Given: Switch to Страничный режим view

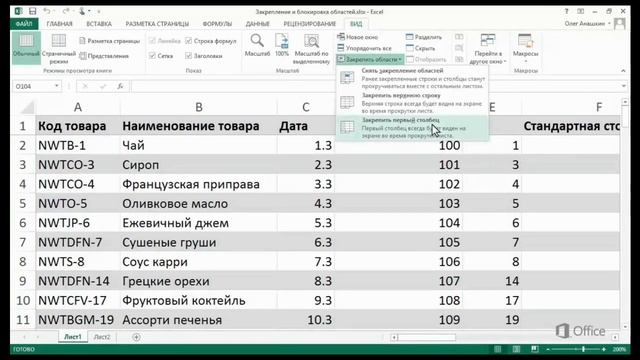Looking at the screenshot, I should (x=58, y=49).
